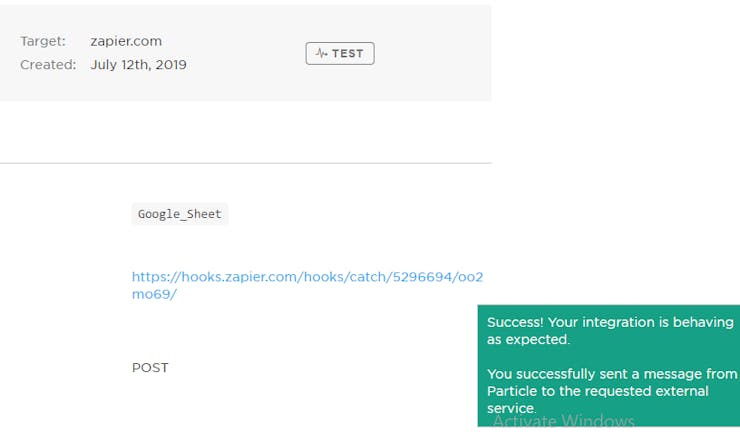Click the "service." word in notification
This screenshot has height=432, width=740.
(x=511, y=408)
